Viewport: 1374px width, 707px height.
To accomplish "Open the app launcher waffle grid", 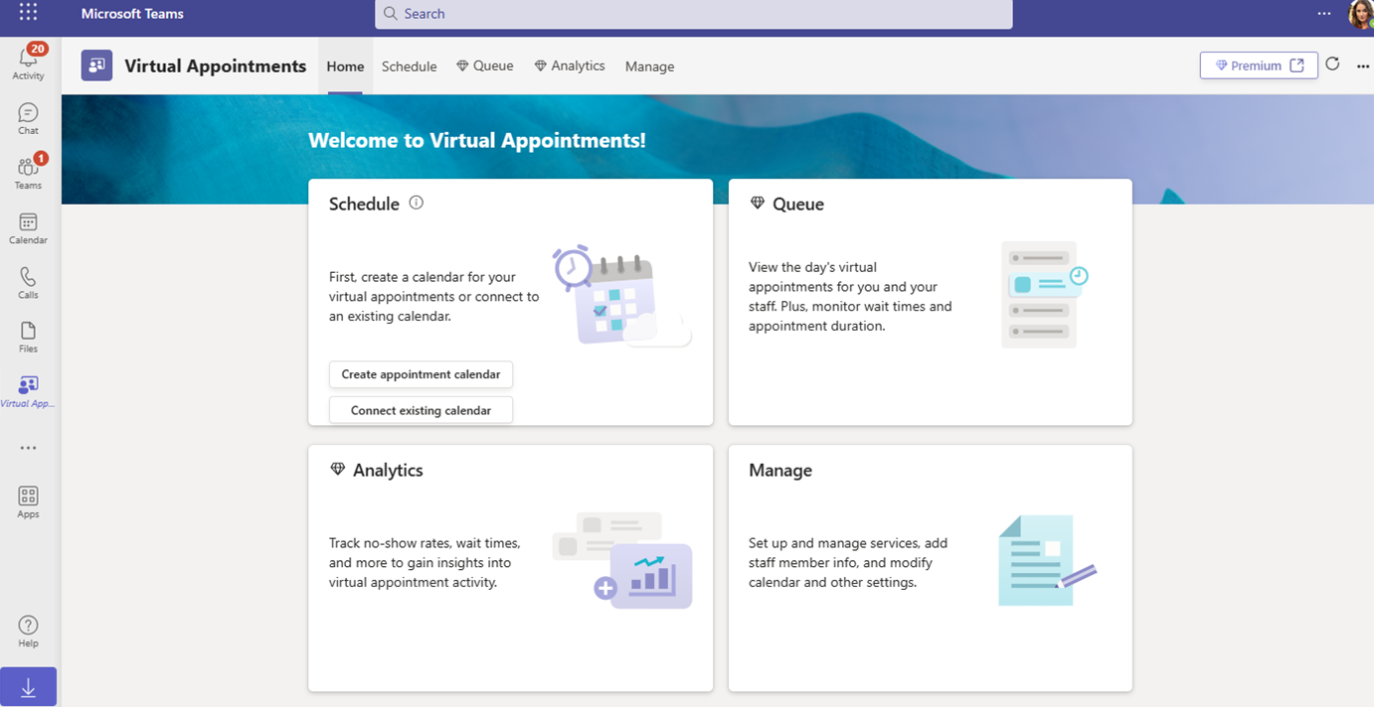I will 28,13.
